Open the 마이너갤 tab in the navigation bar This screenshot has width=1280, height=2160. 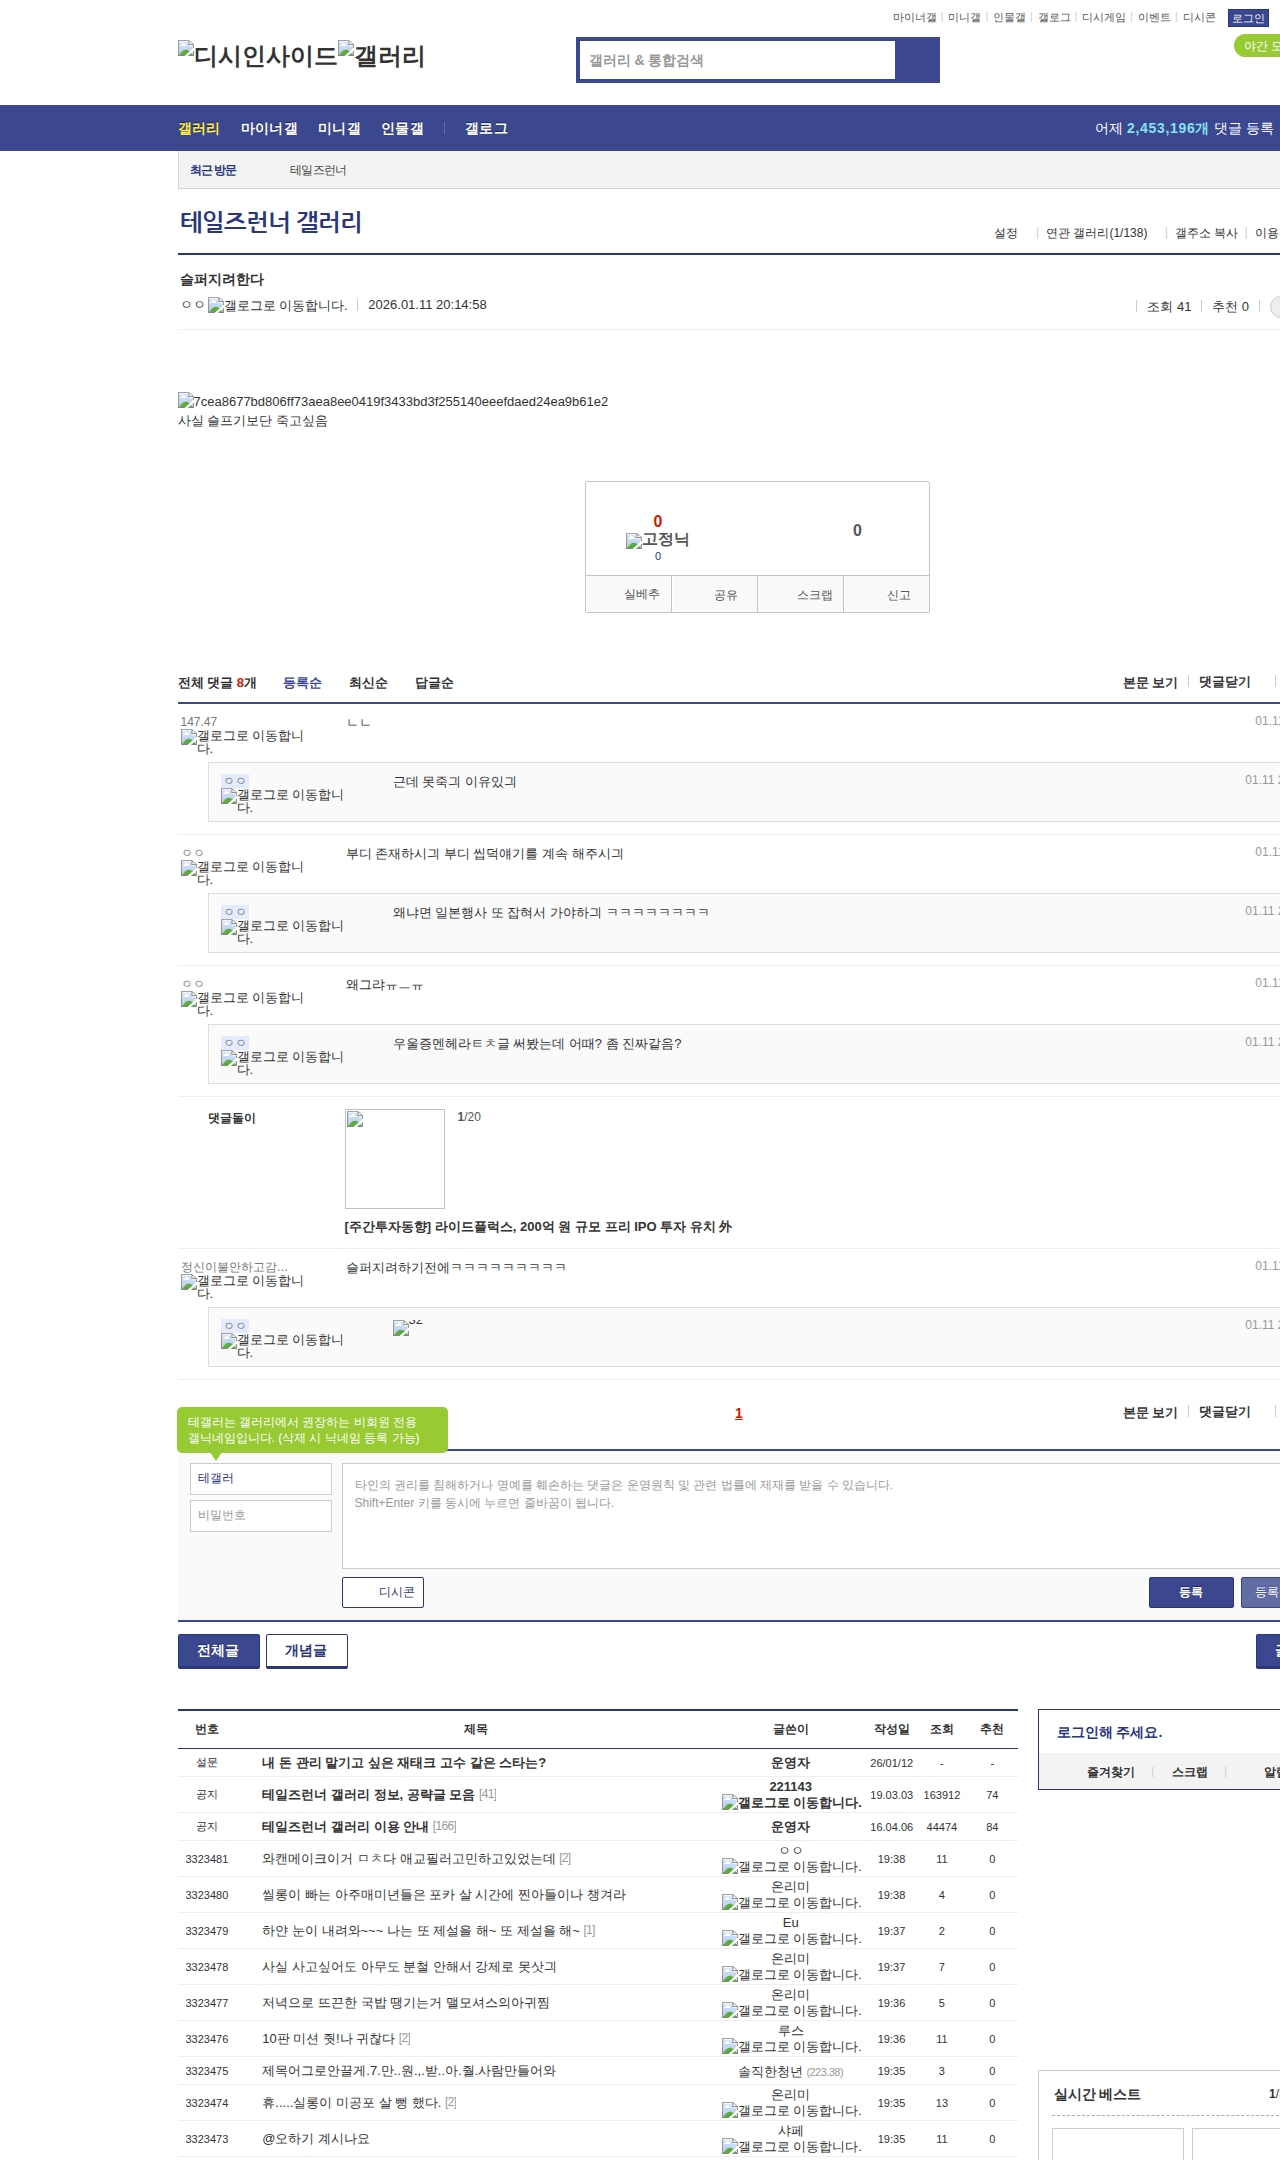[269, 129]
